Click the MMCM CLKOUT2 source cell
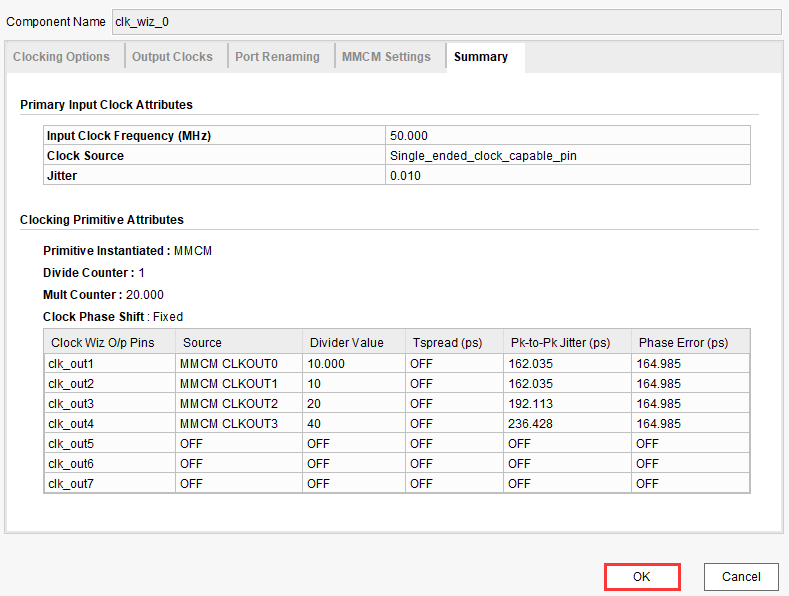The image size is (789, 596). click(x=239, y=404)
